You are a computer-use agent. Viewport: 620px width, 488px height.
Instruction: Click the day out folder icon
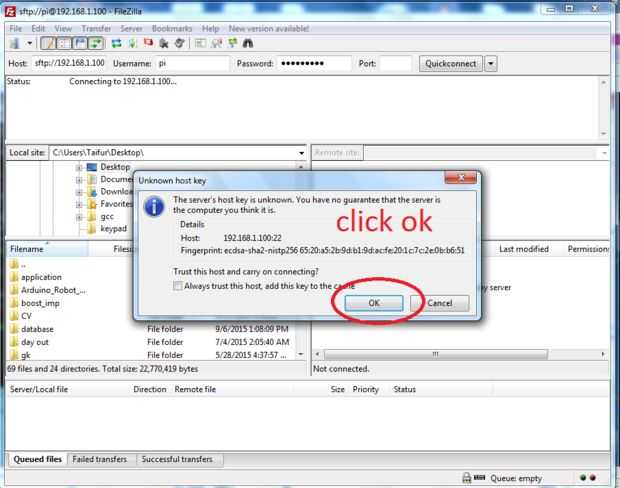(14, 342)
